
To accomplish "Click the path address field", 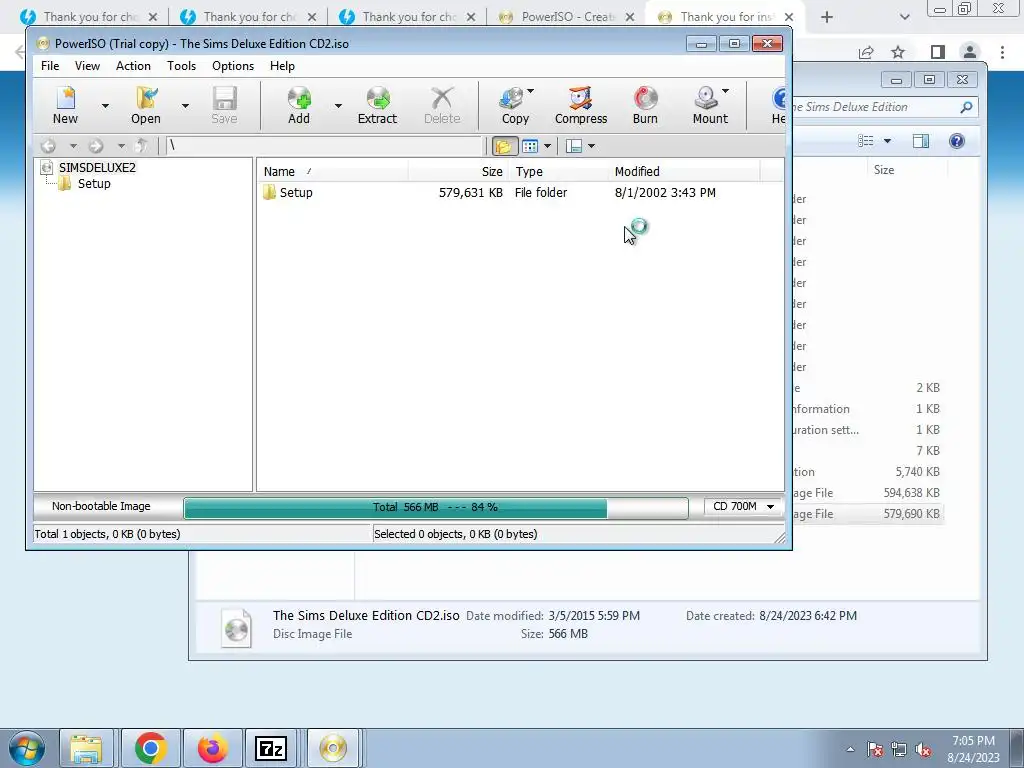I will coord(324,146).
